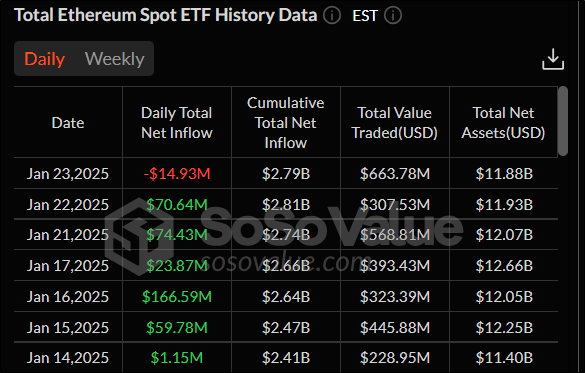585x373 pixels.
Task: Click the EST timezone label
Action: coord(365,16)
